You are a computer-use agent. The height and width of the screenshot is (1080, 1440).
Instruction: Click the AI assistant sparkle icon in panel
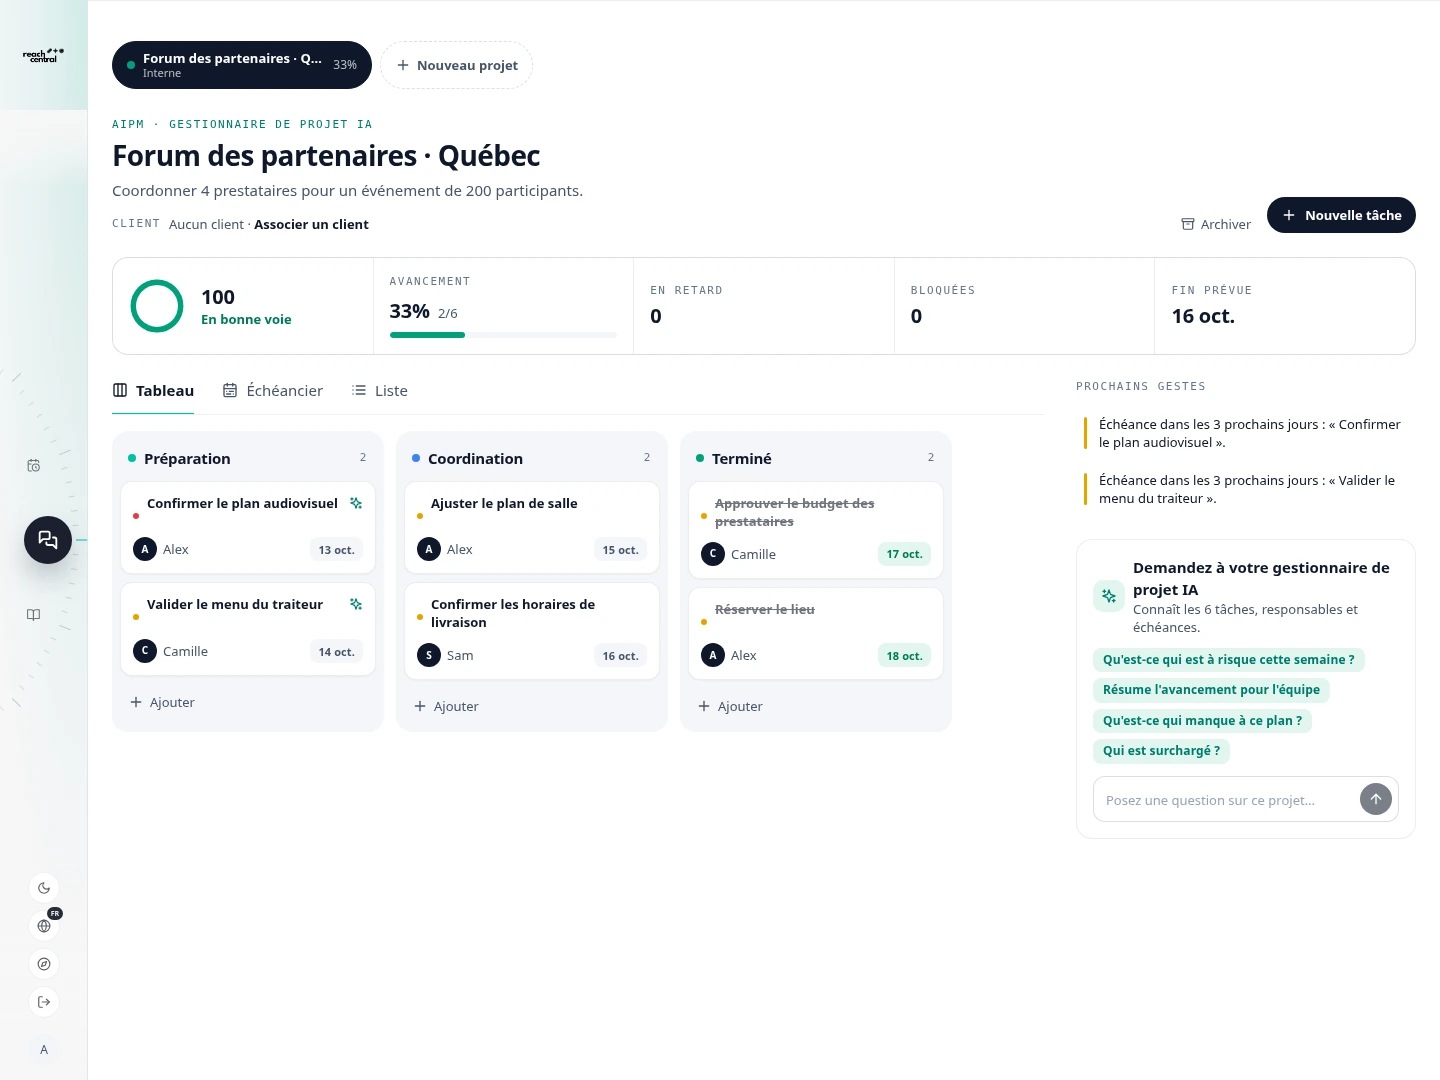coord(1109,596)
